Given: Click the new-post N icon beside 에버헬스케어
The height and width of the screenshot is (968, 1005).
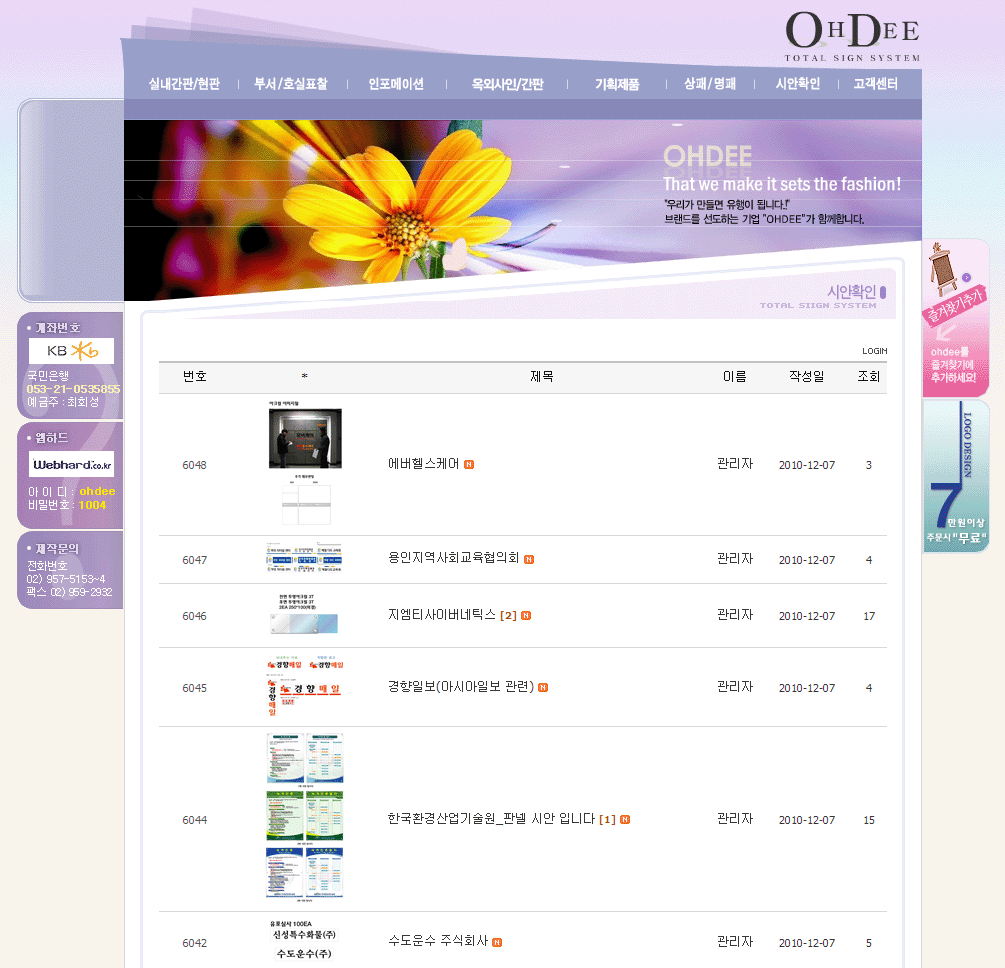Looking at the screenshot, I should pyautogui.click(x=469, y=464).
